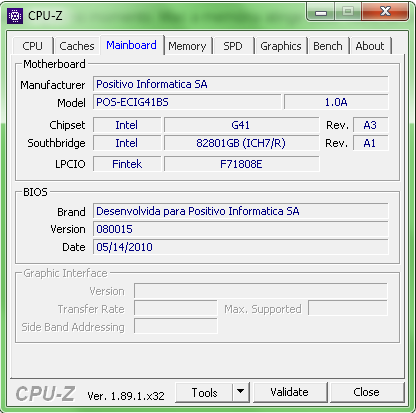Open the Bench tab
416x413 pixels.
point(328,46)
